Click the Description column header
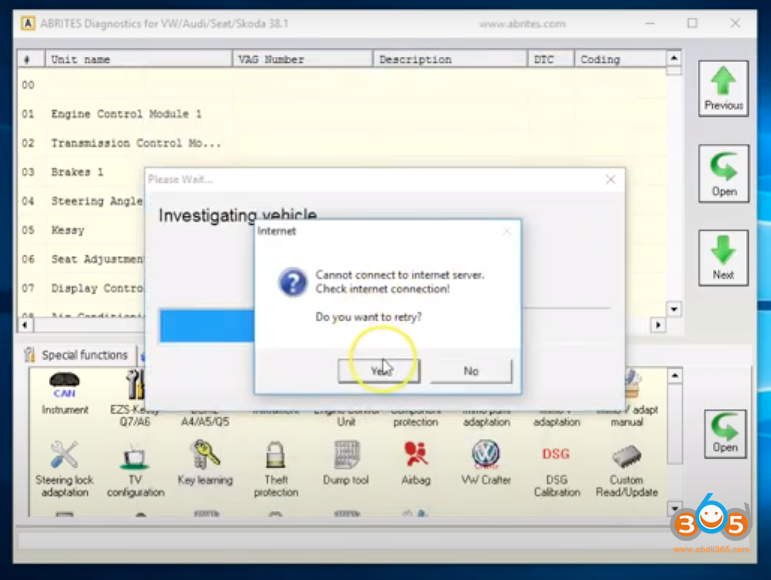This screenshot has width=771, height=580. 450,59
